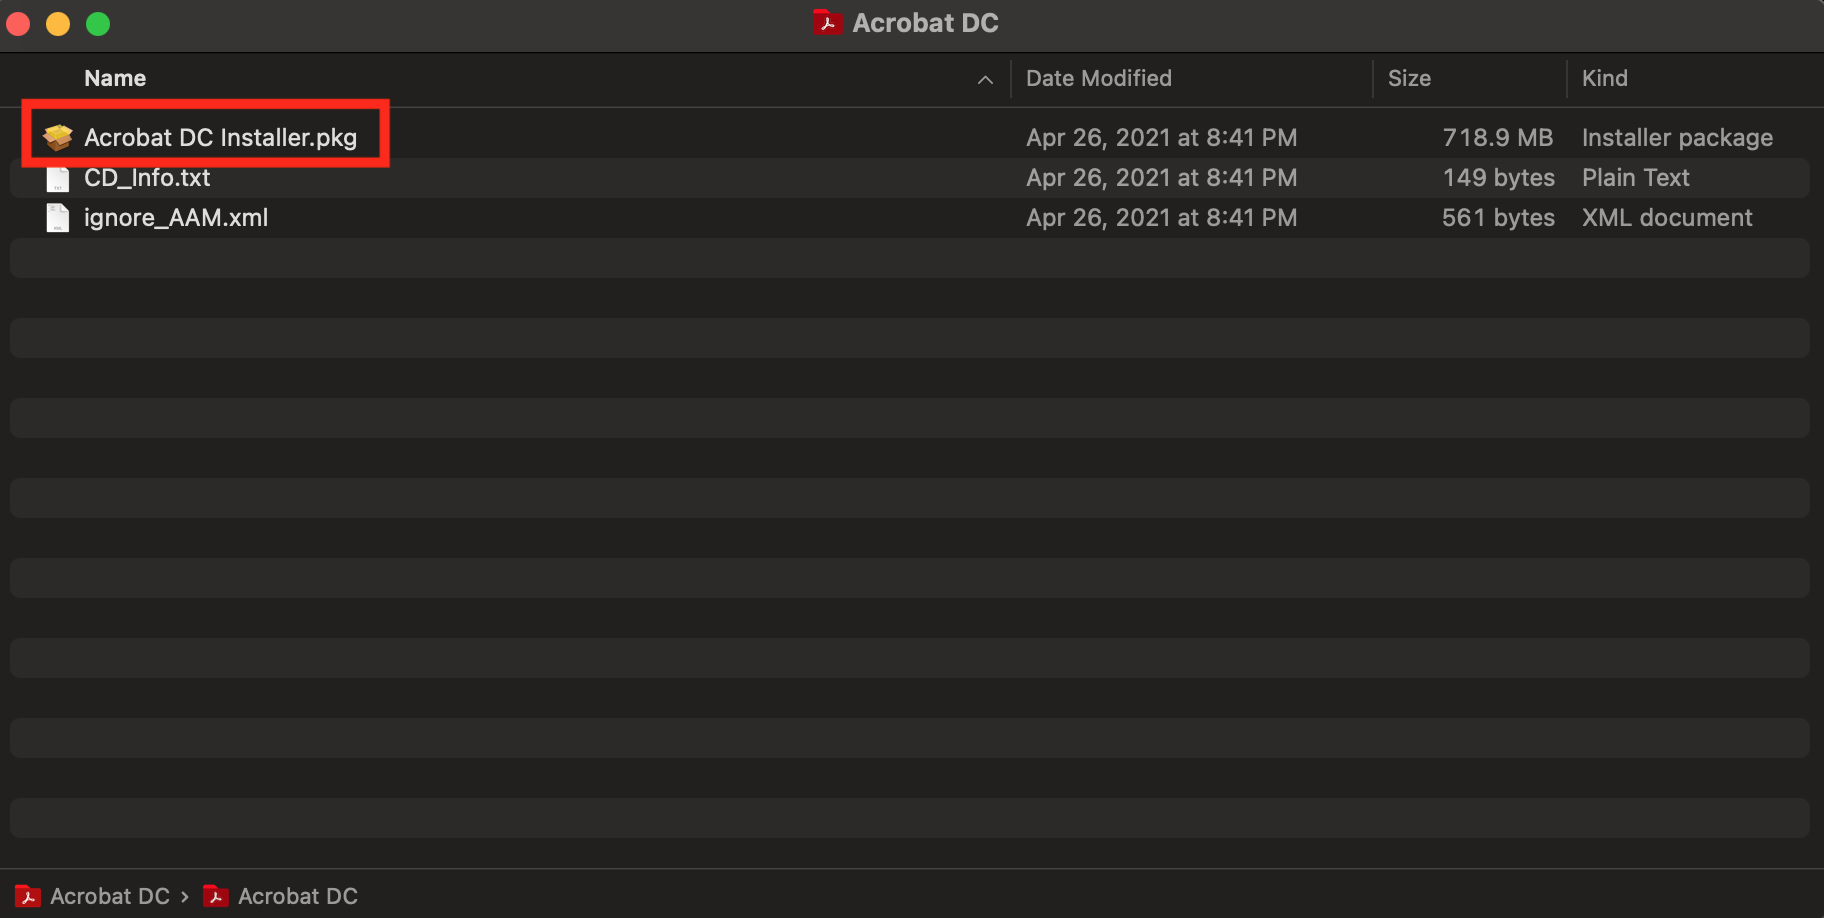Select the ignore_AAM.xml file name
This screenshot has width=1824, height=918.
(176, 218)
